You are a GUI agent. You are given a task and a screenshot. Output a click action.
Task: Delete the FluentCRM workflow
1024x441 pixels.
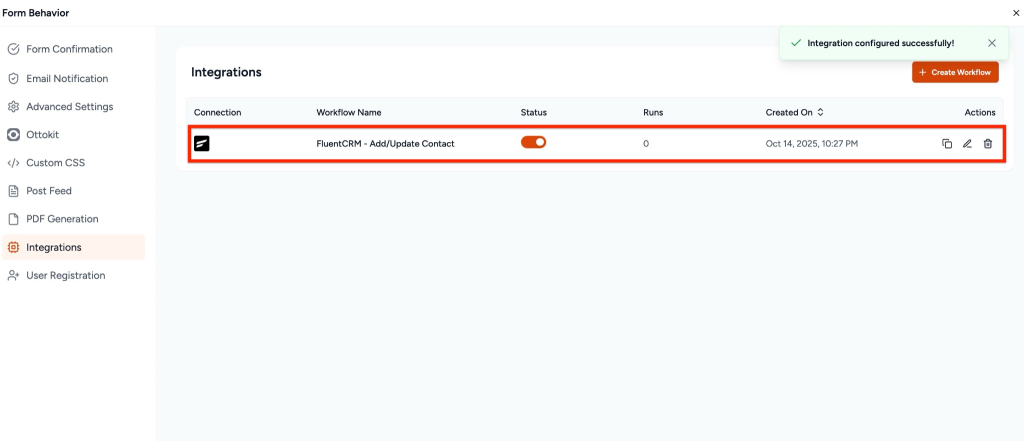point(987,144)
